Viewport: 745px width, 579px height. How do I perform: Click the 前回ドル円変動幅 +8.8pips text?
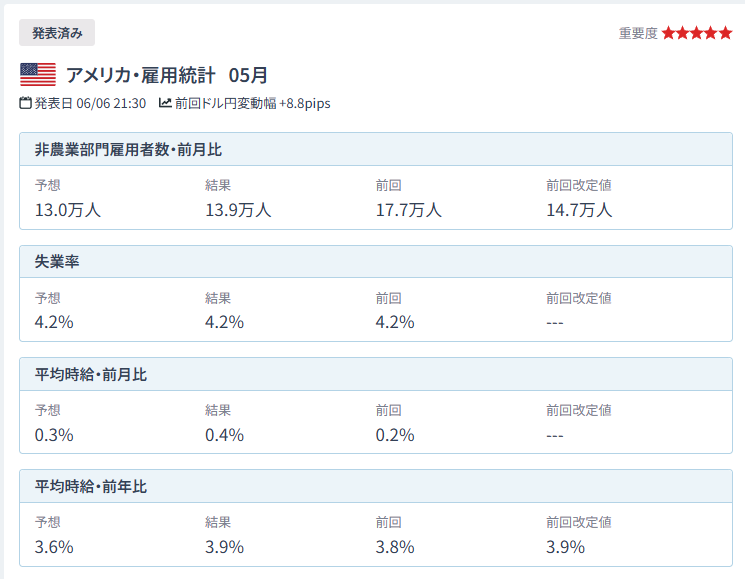pyautogui.click(x=253, y=103)
